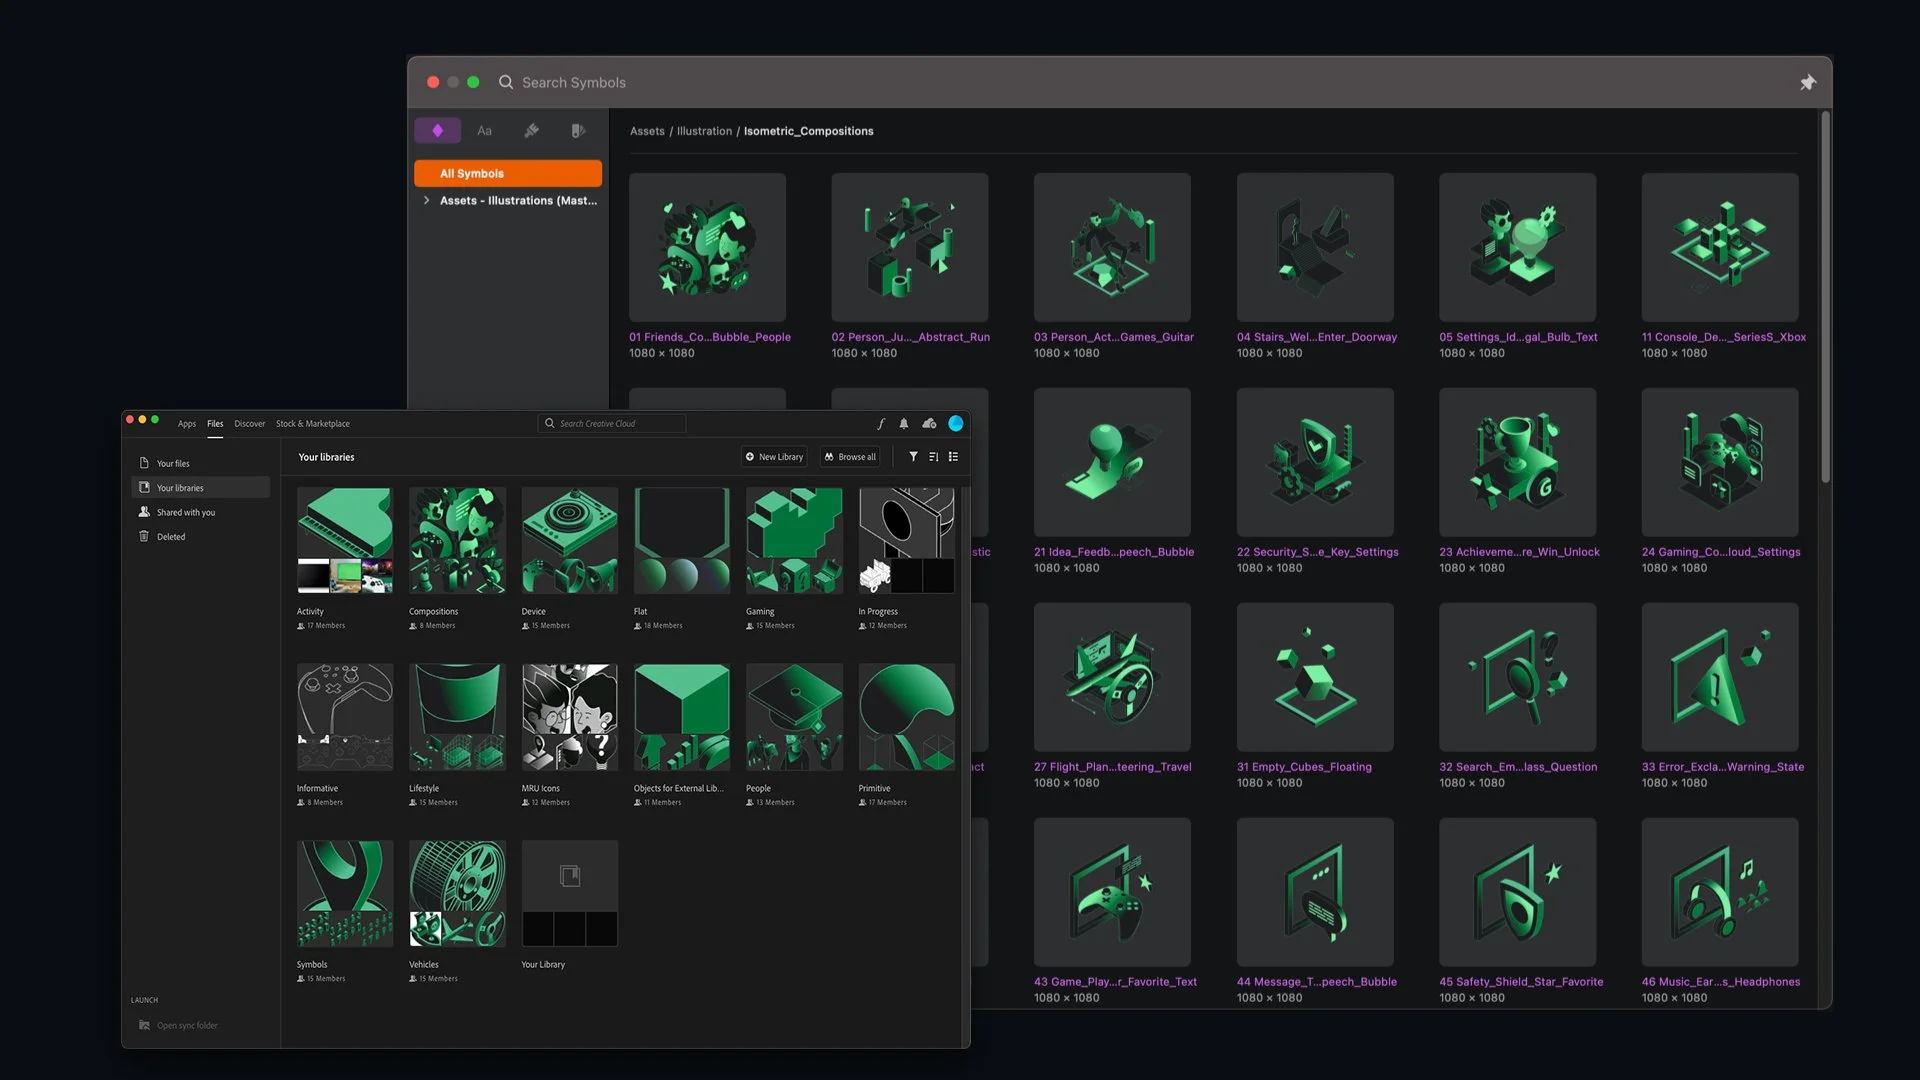
Task: Pin the symbols window with the pin icon
Action: pos(1807,83)
